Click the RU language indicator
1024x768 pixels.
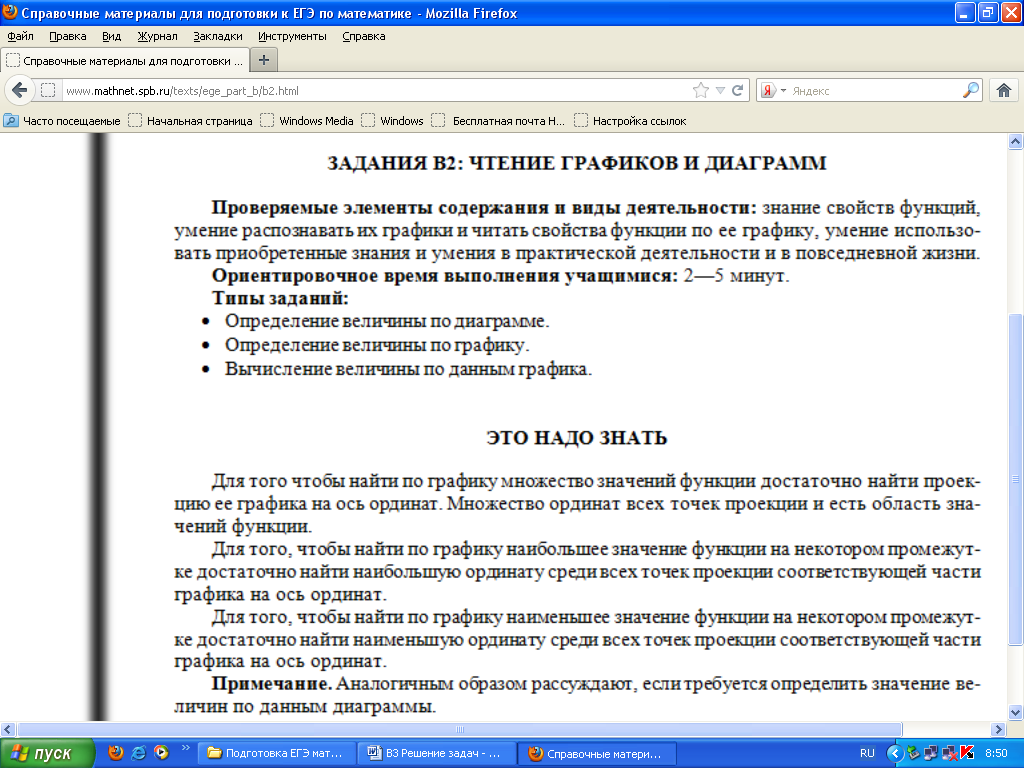pos(867,753)
